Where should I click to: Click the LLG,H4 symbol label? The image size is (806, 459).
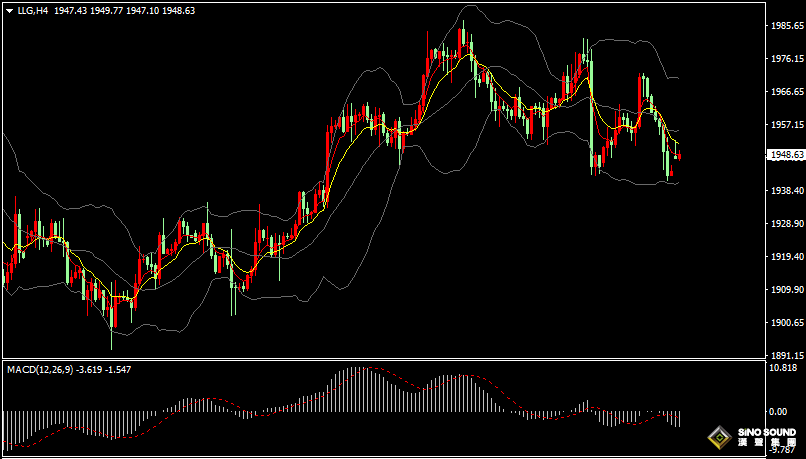click(x=33, y=9)
